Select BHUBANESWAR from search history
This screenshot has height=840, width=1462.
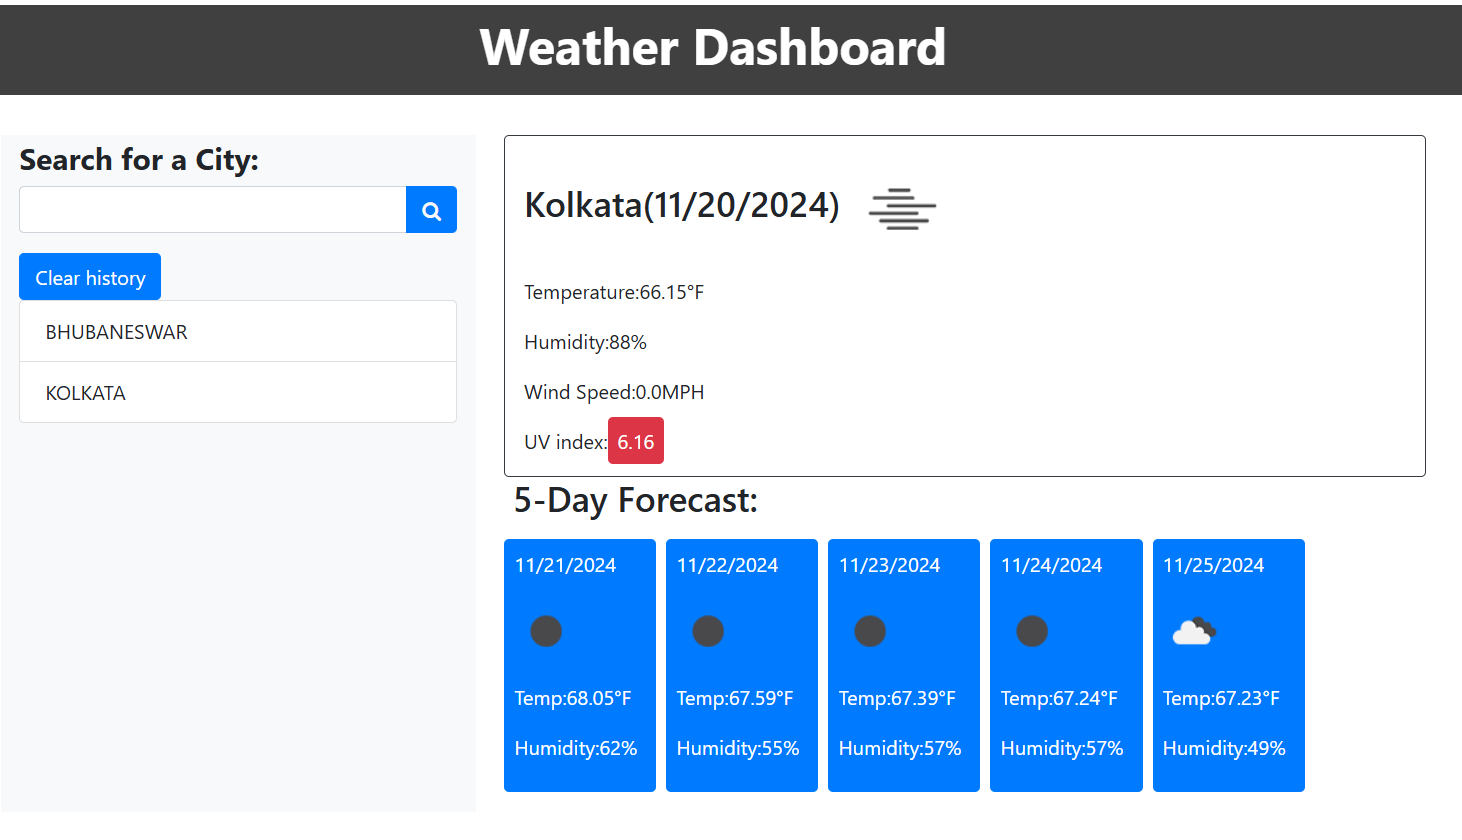tap(238, 331)
